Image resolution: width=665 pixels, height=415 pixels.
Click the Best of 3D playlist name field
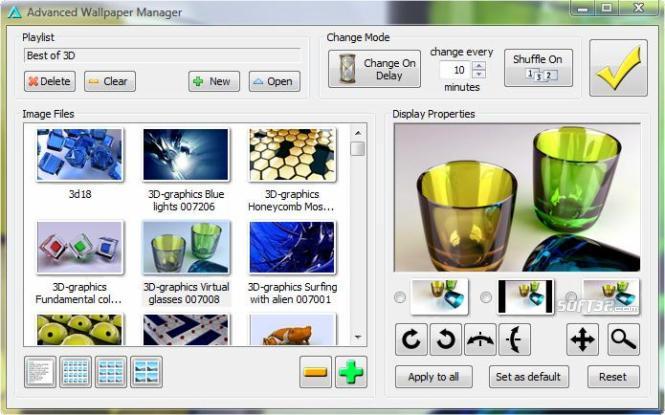point(162,56)
